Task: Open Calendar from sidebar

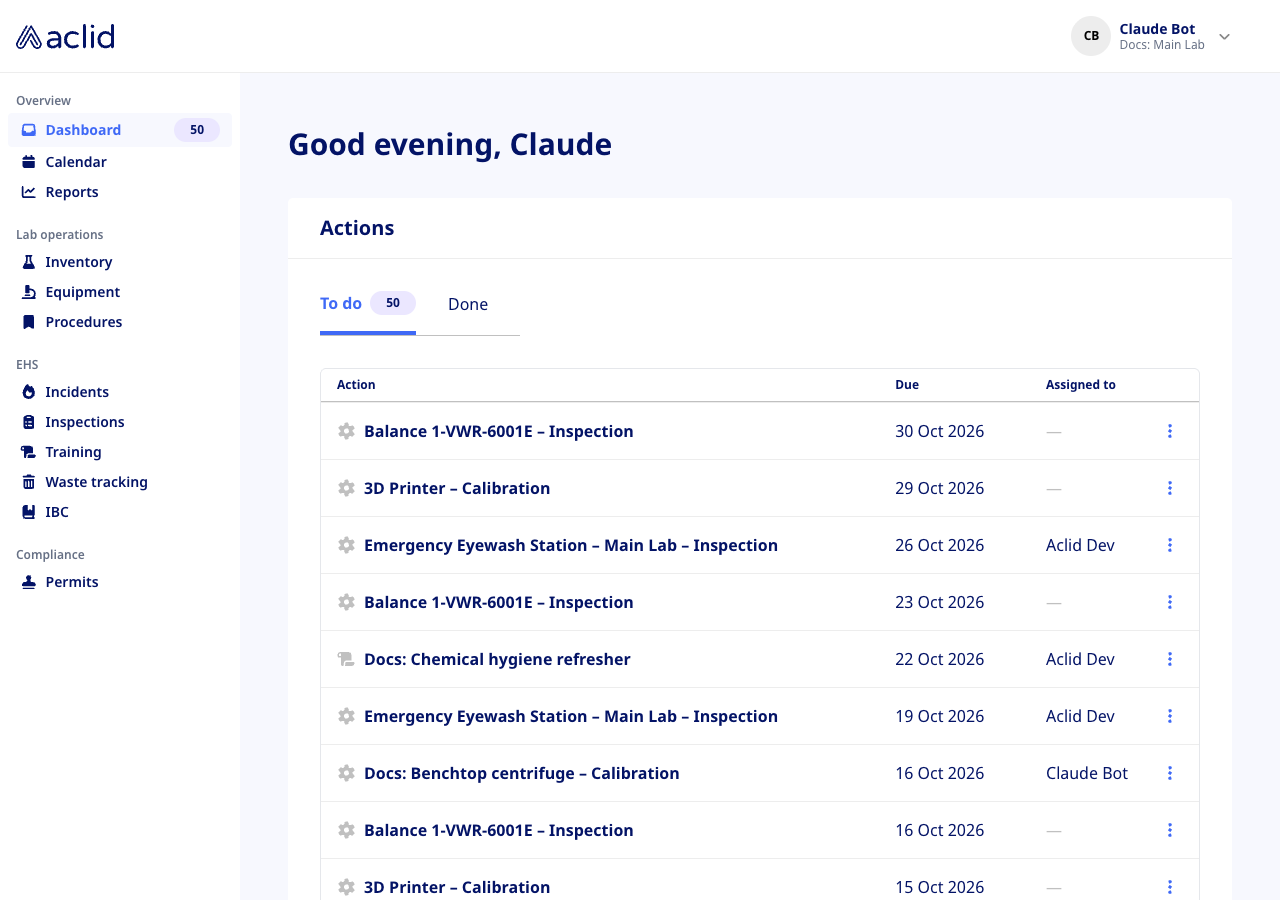Action: tap(76, 162)
